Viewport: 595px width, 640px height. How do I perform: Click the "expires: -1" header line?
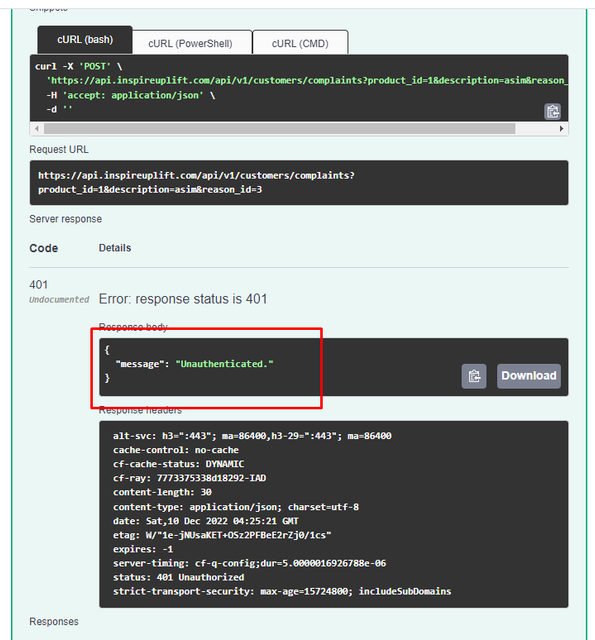coord(143,549)
